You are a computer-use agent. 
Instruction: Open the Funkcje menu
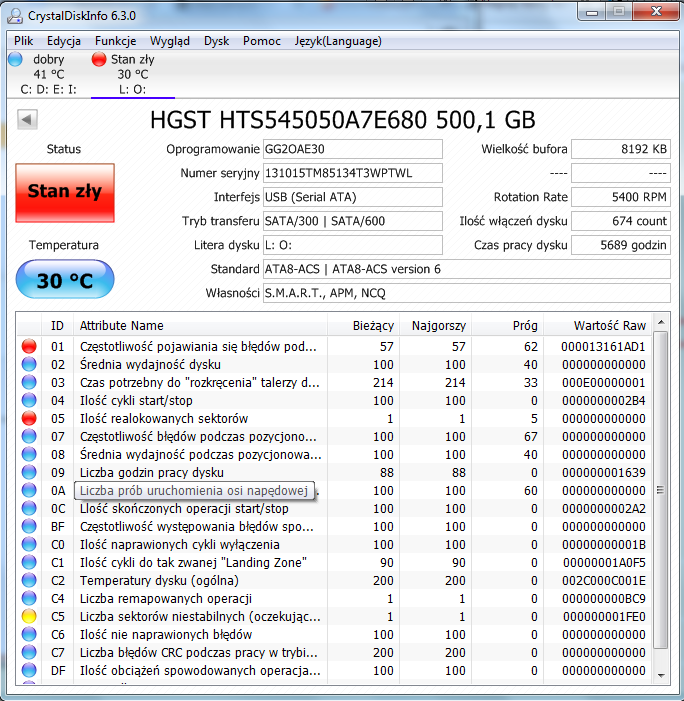coord(115,41)
